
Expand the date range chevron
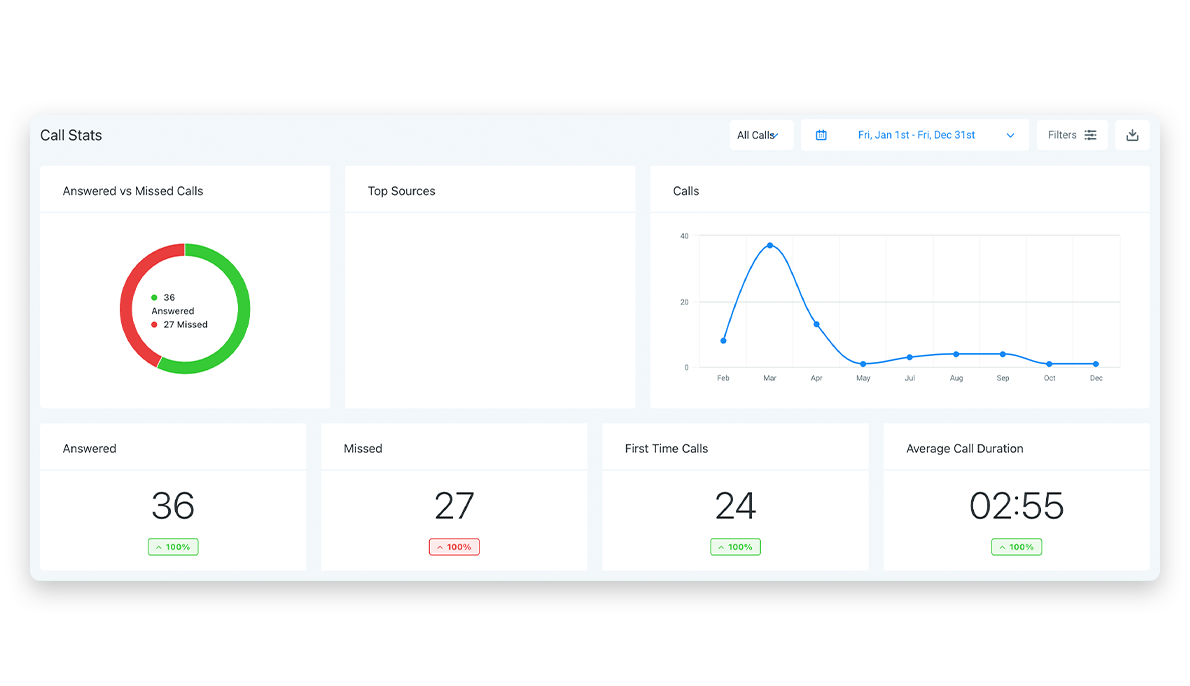click(1010, 135)
